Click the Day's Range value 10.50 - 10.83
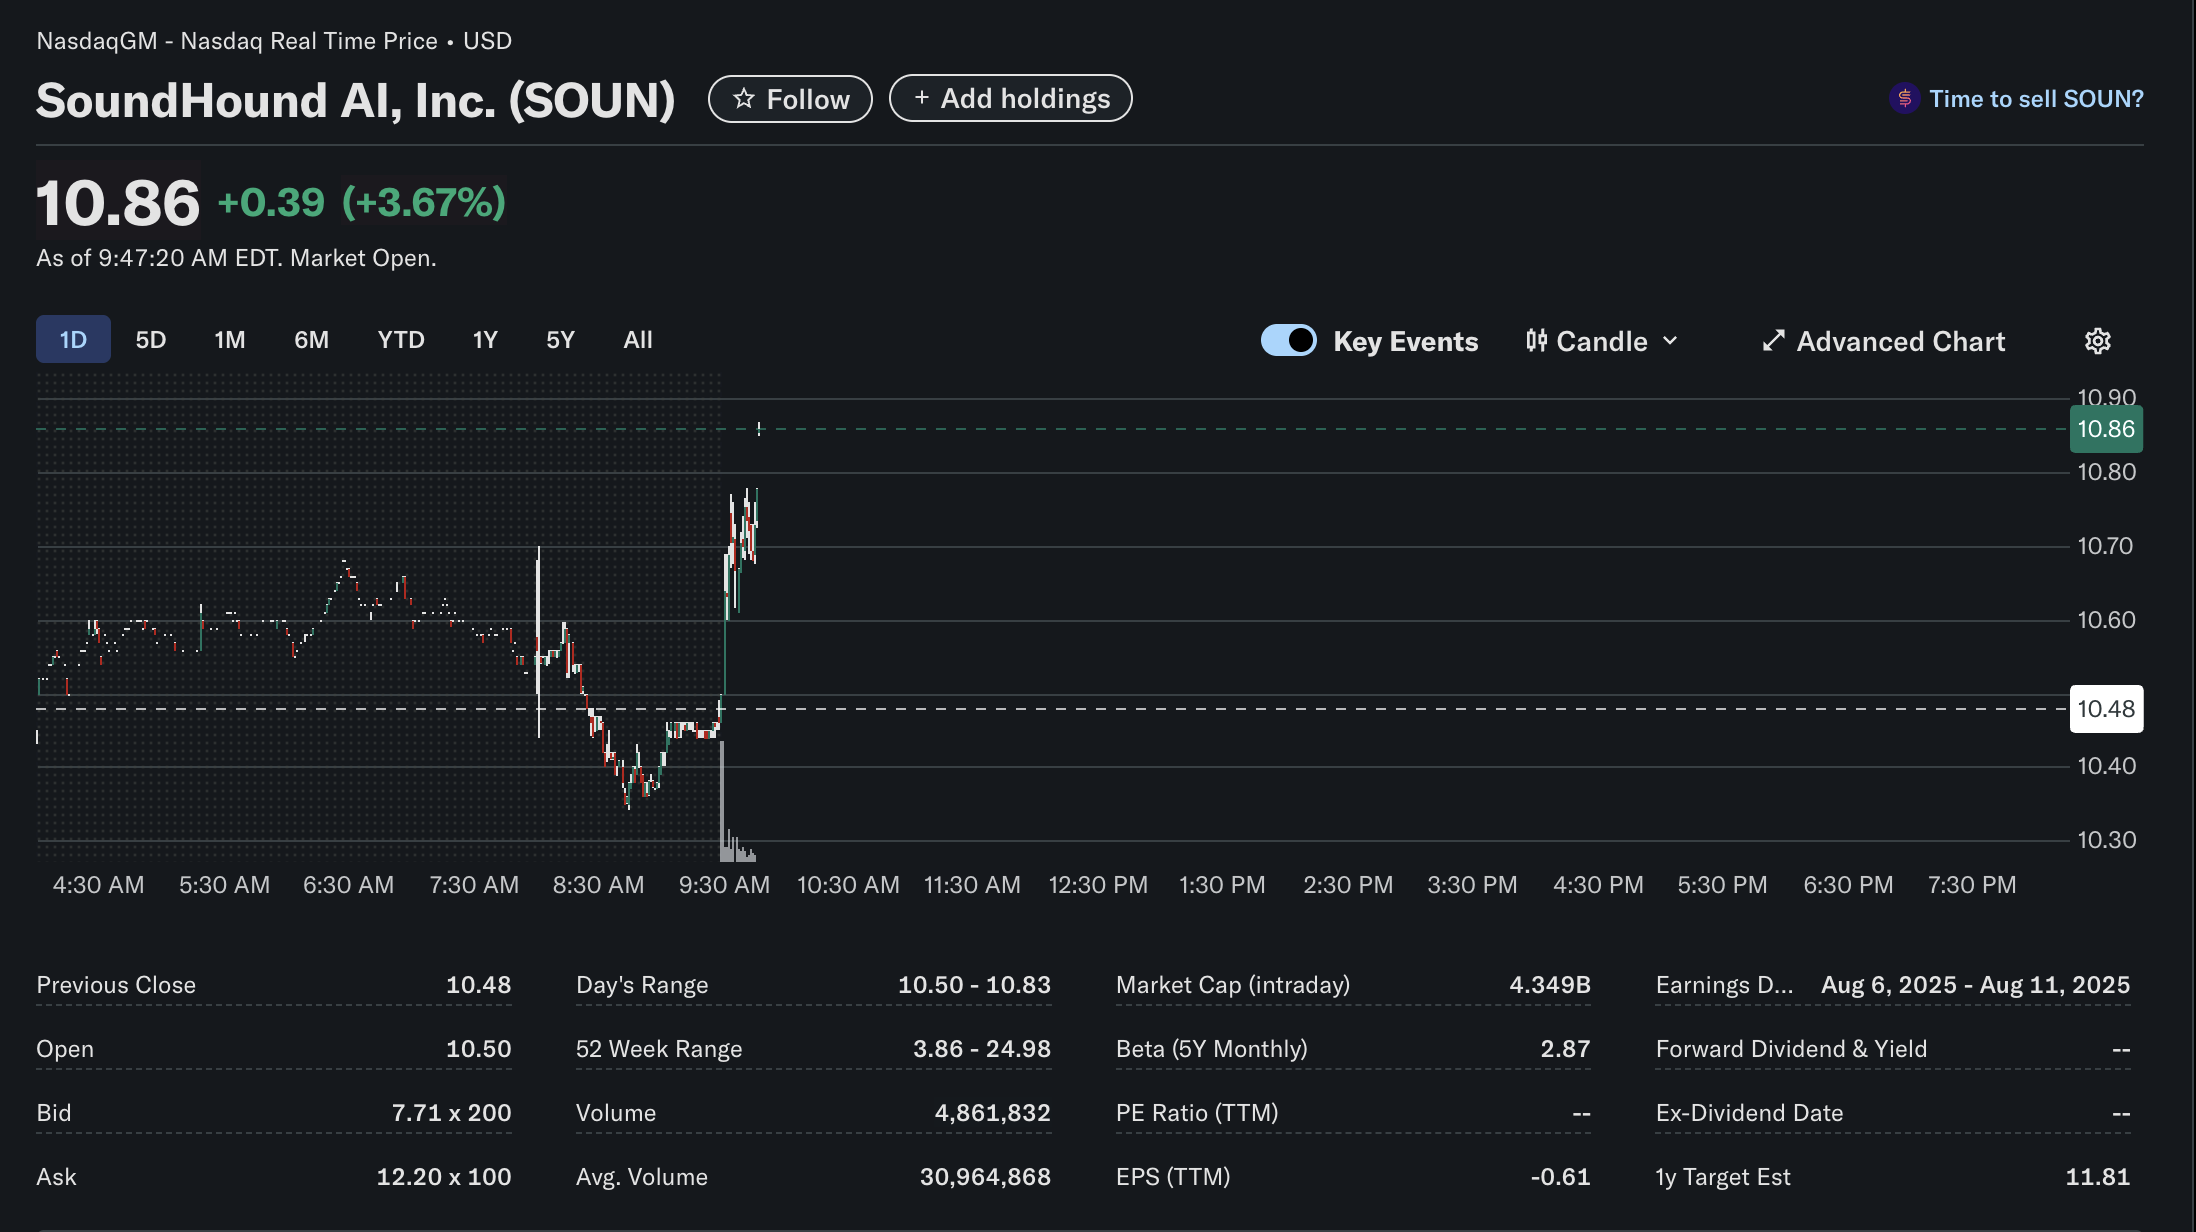This screenshot has width=2196, height=1232. tap(974, 985)
